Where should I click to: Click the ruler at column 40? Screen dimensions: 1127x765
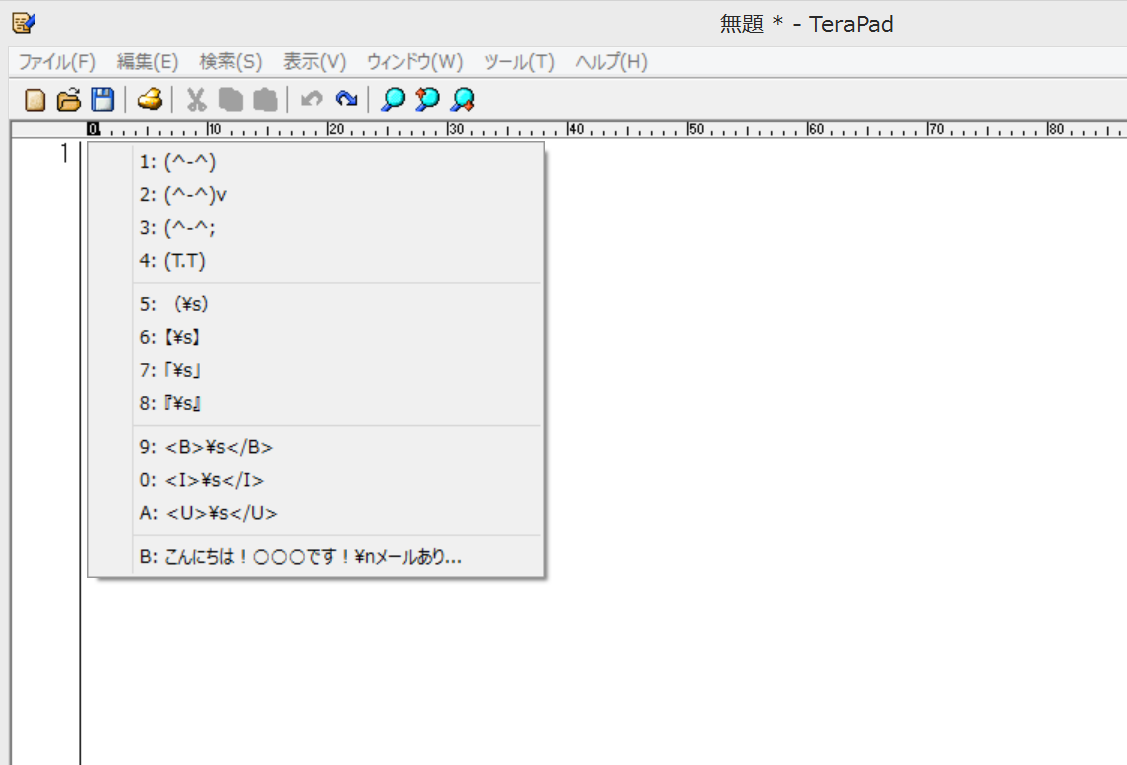click(575, 129)
